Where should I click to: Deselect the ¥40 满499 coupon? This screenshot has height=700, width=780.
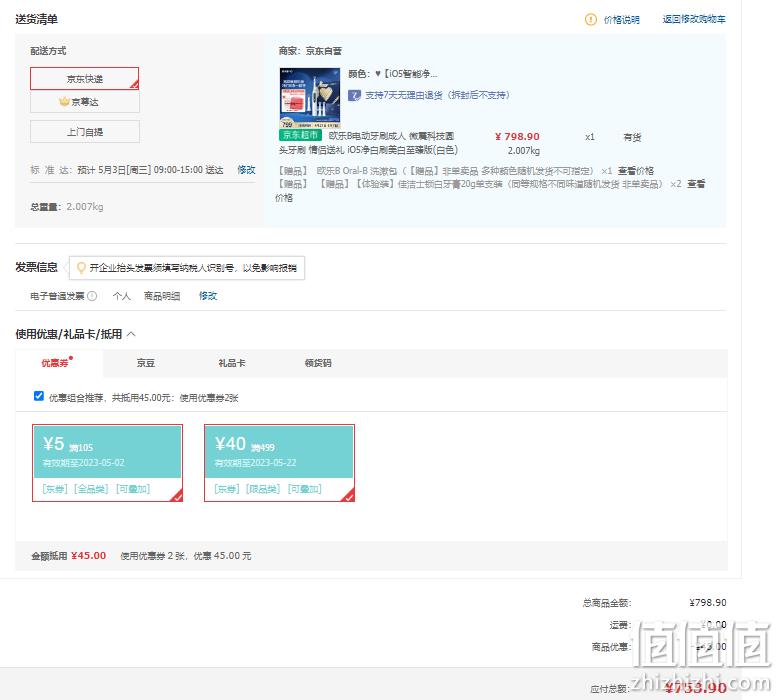(x=280, y=463)
